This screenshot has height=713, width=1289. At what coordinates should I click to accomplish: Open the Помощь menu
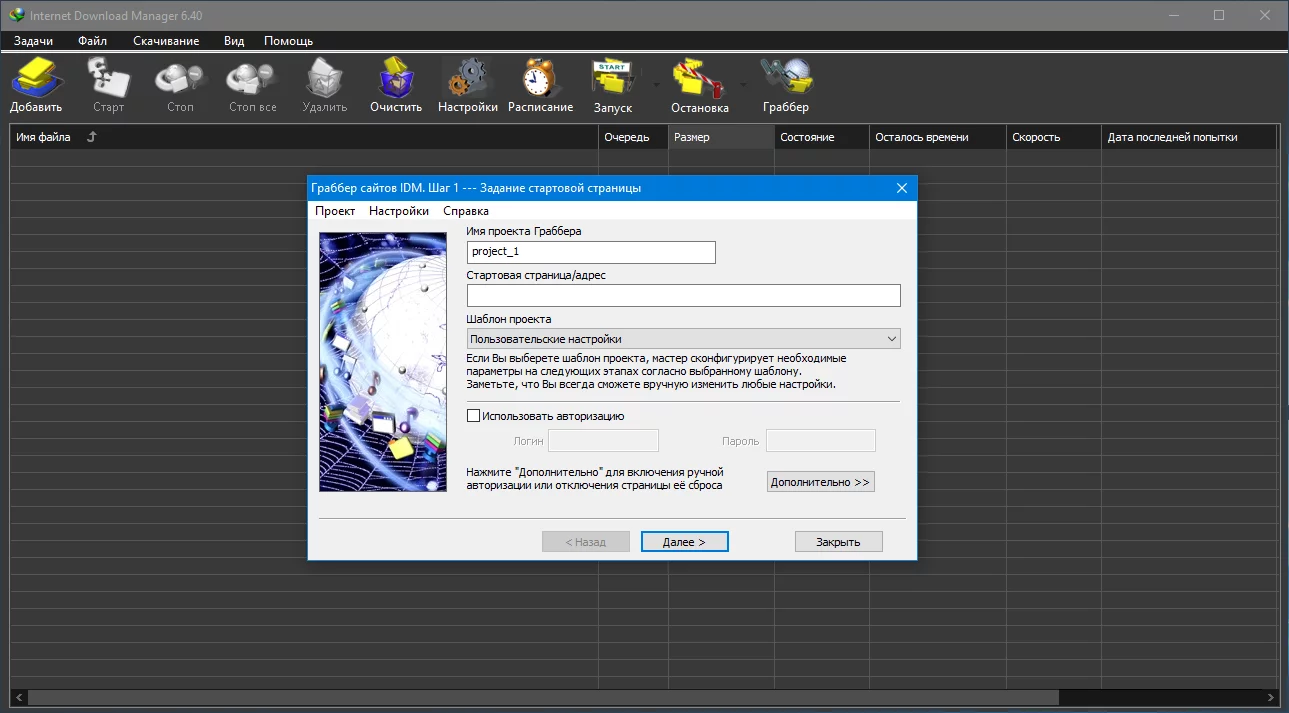click(288, 41)
